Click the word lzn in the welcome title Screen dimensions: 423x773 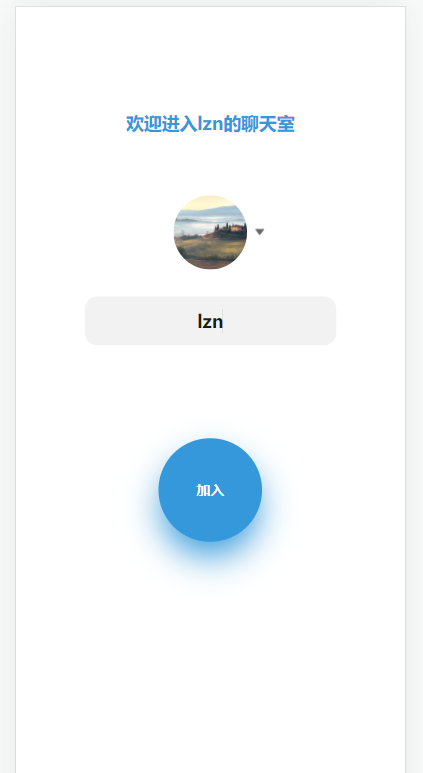click(x=211, y=124)
